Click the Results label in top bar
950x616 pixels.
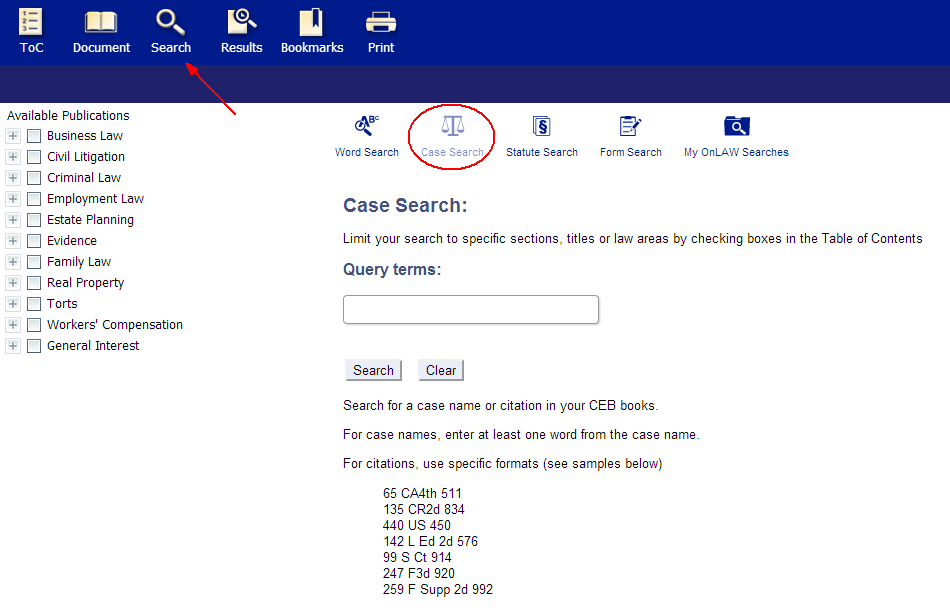click(242, 47)
